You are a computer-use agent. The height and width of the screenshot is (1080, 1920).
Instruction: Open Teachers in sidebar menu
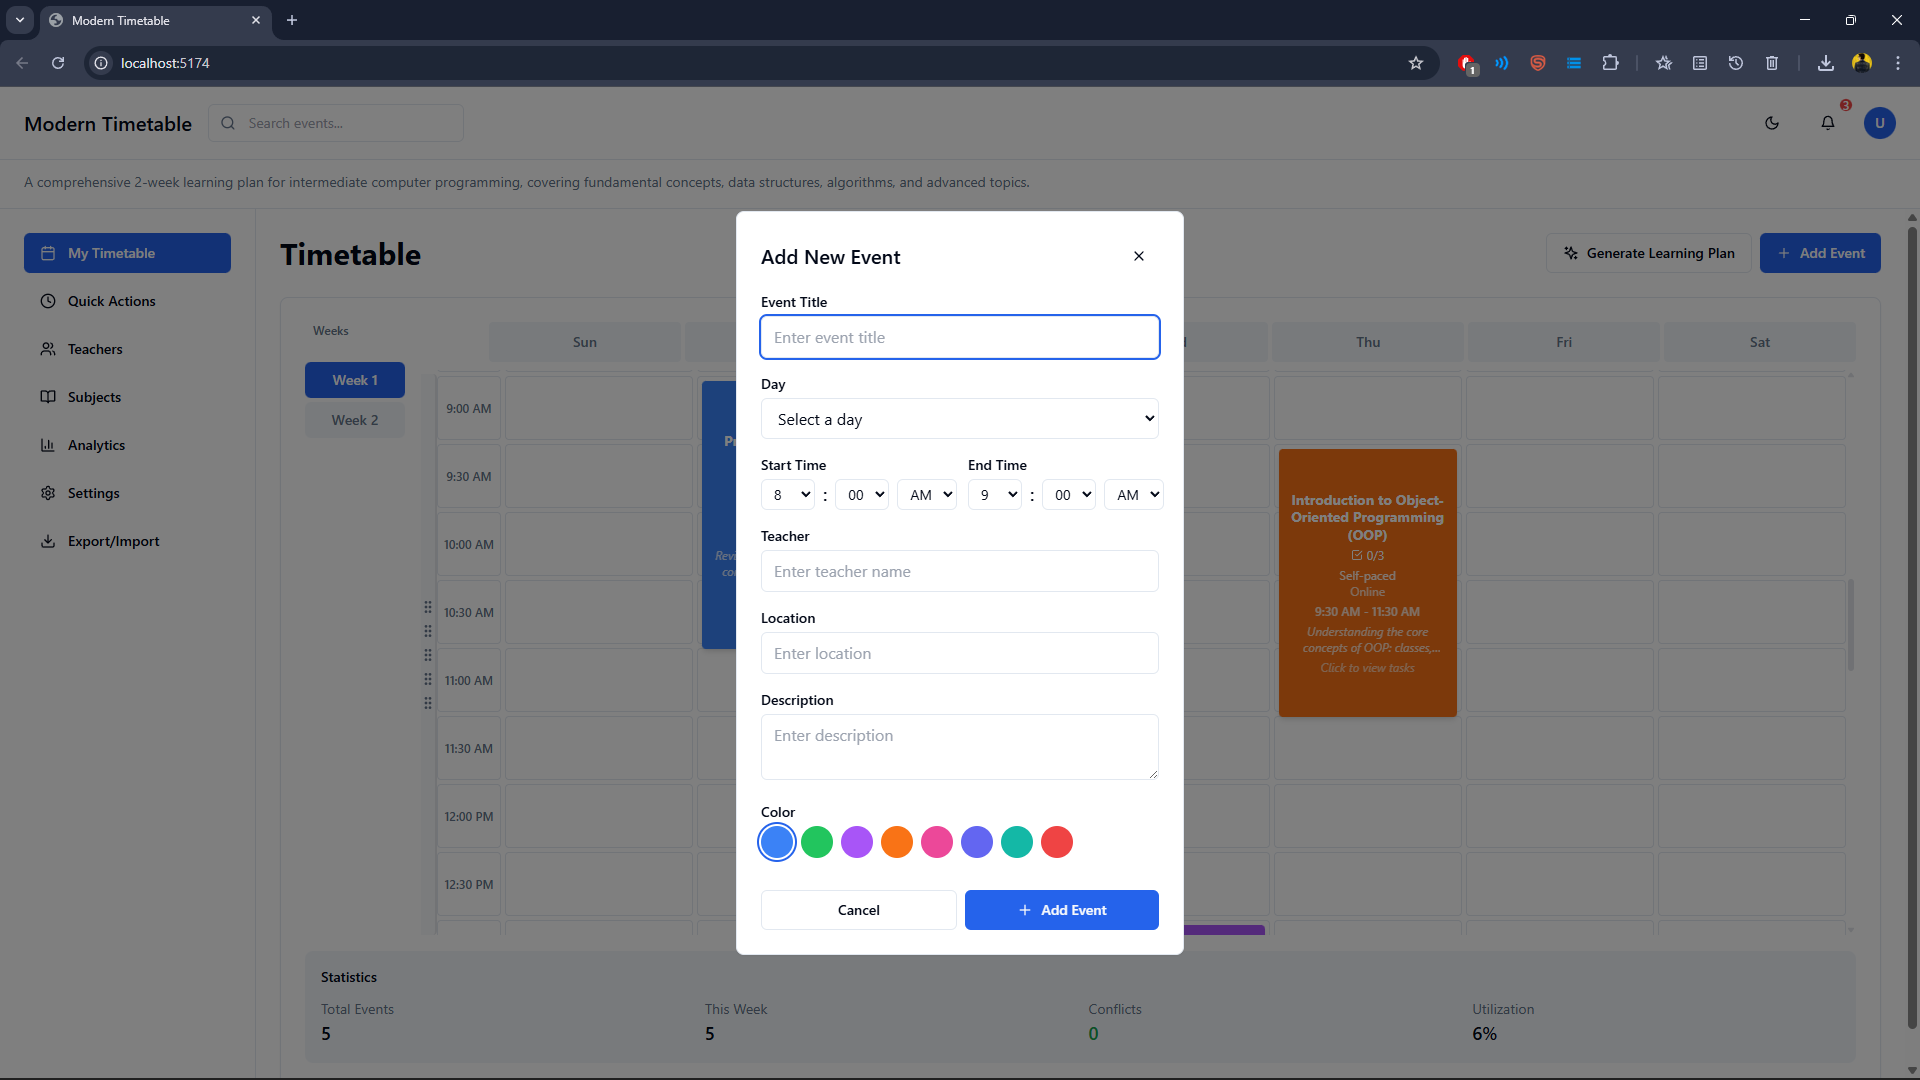pos(95,349)
